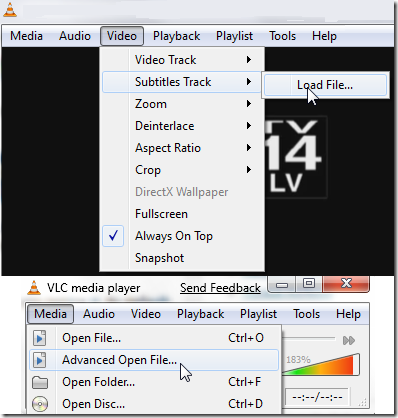Select Load File... in the Subtitles submenu
Screen dimensions: 398x418
(x=325, y=85)
